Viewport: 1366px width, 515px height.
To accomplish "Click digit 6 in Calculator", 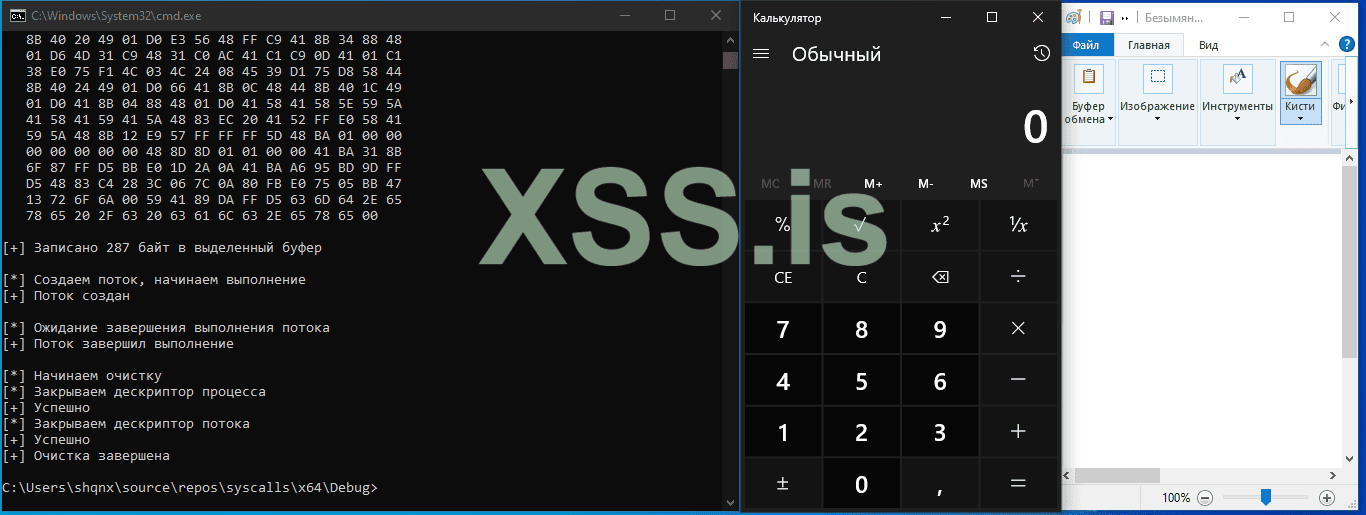I will pos(939,381).
